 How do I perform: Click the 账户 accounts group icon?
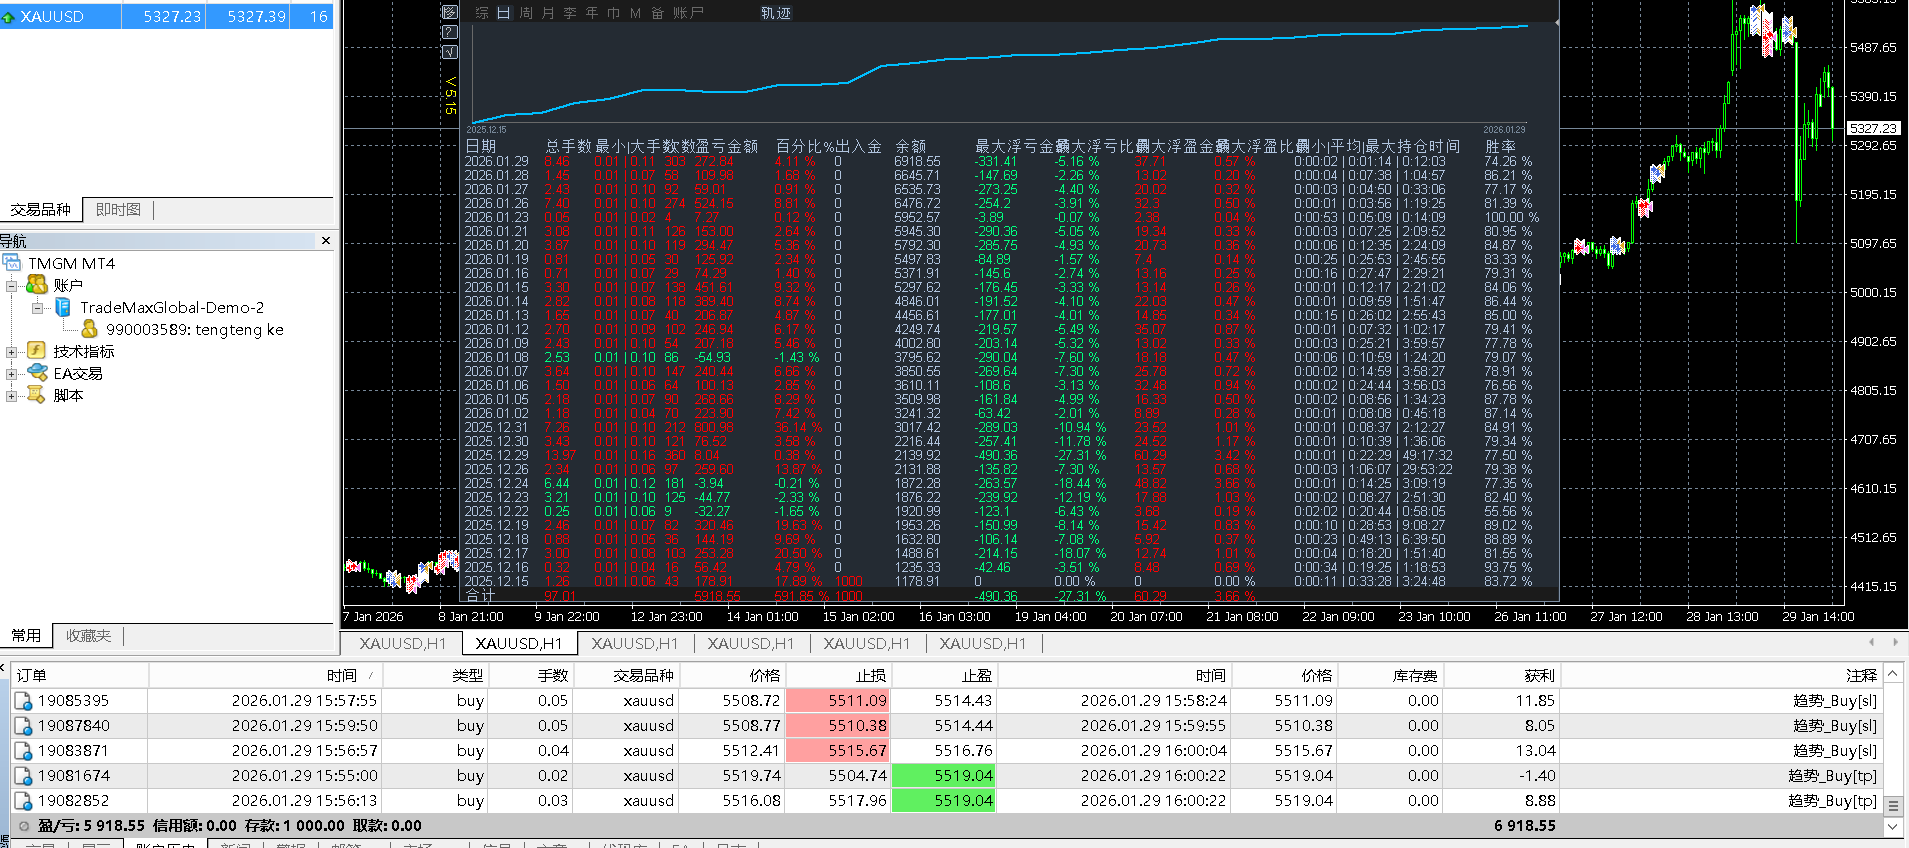(x=37, y=285)
